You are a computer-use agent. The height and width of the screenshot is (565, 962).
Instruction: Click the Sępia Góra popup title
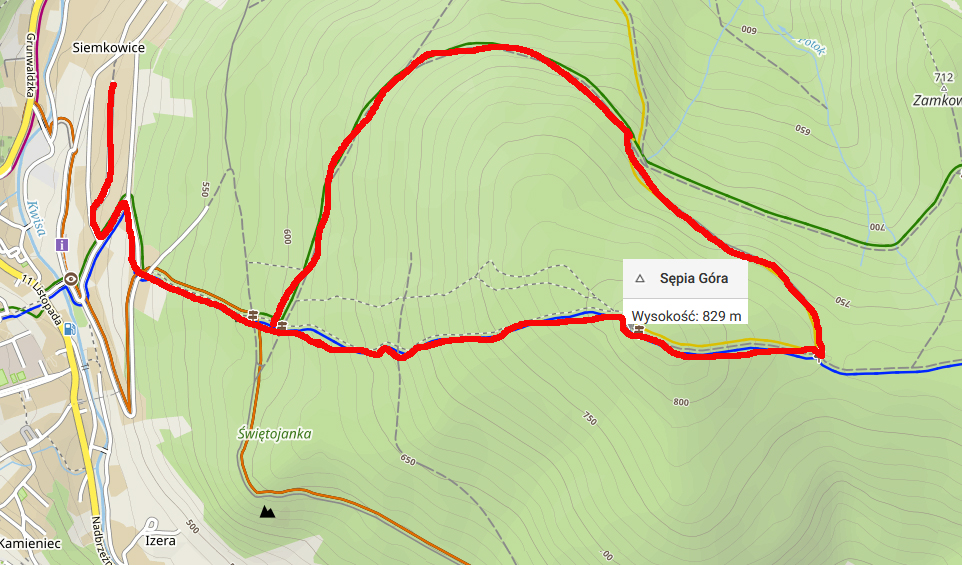[x=694, y=279]
